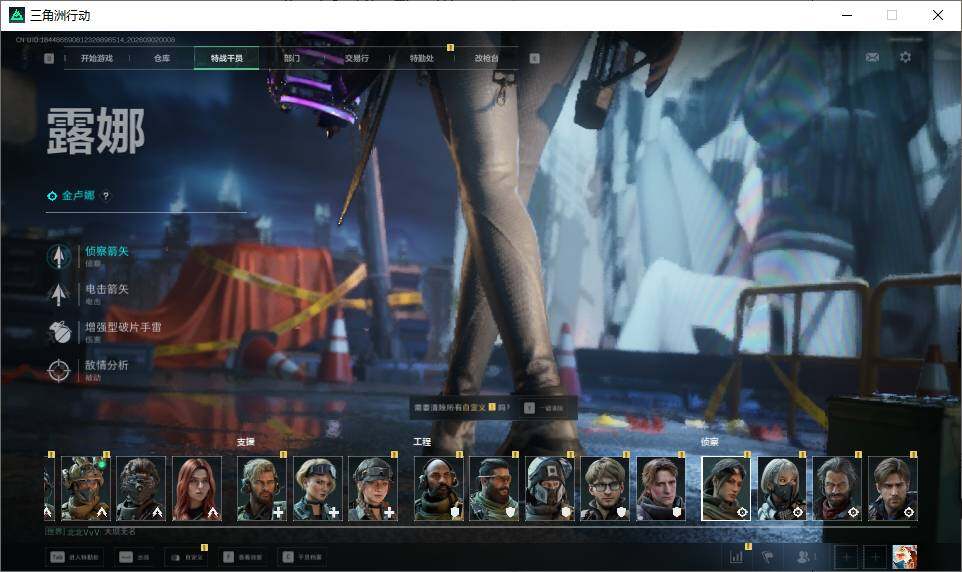Select the 增强型破片手雷 grenade icon
This screenshot has height=572, width=962.
click(x=59, y=332)
